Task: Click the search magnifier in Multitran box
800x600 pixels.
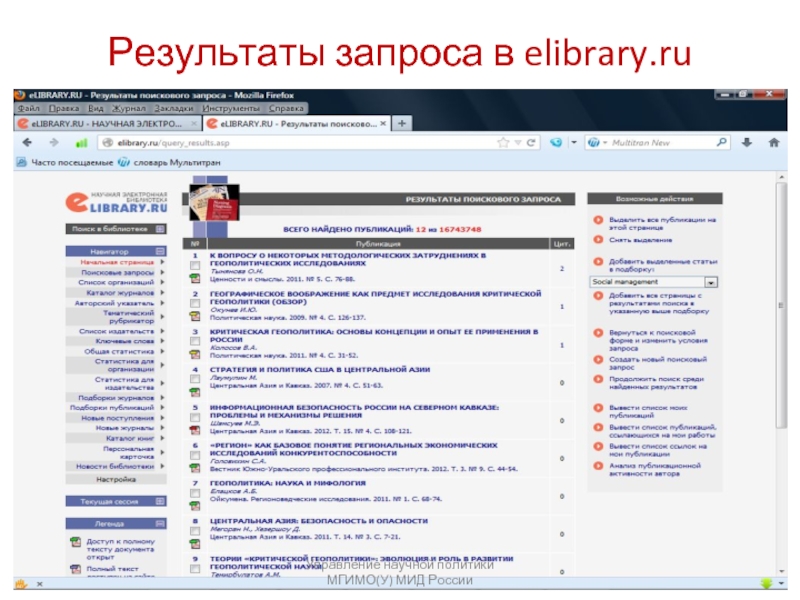Action: coord(721,142)
